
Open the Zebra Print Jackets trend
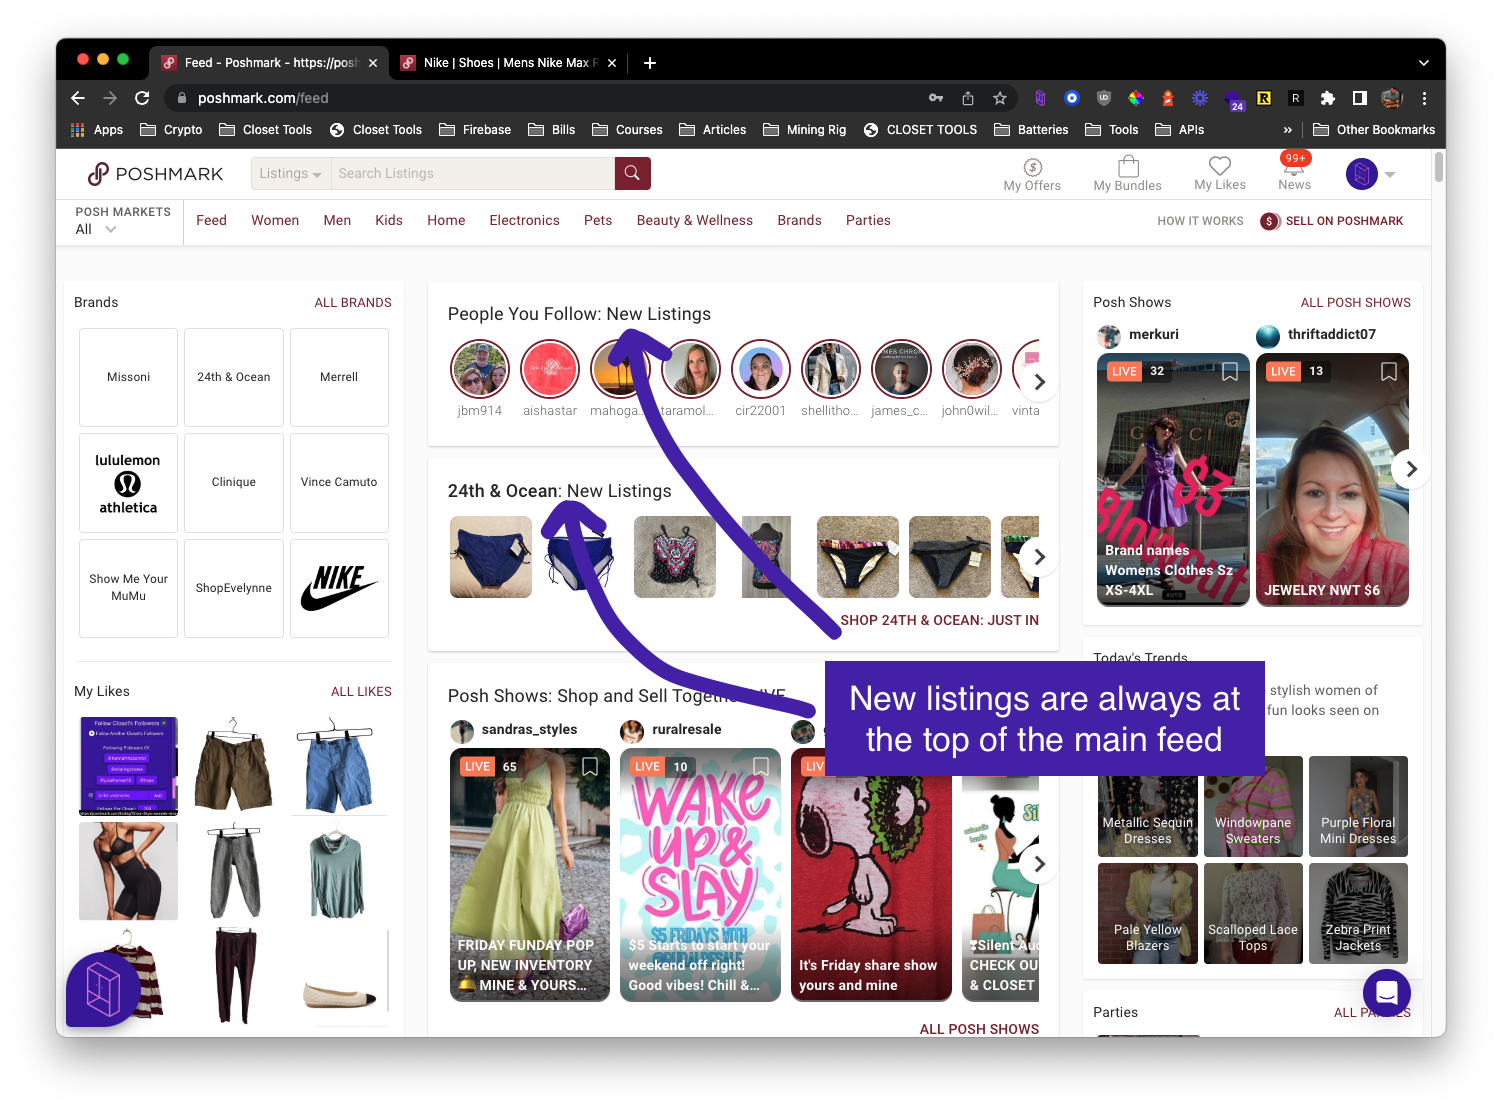point(1358,914)
